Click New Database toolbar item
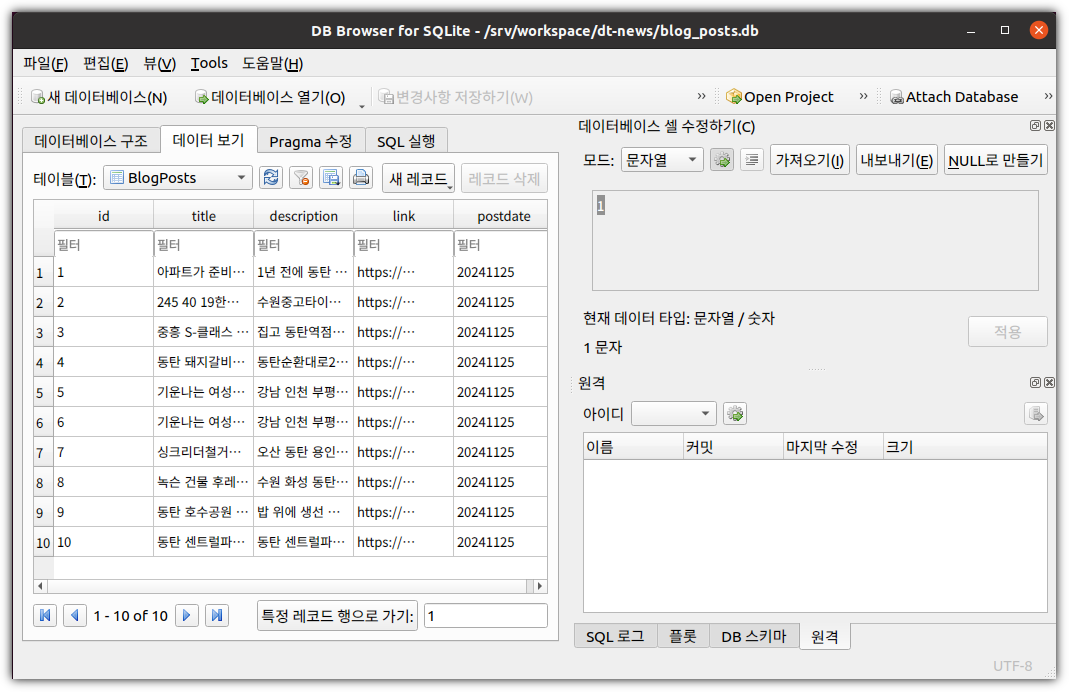 click(100, 97)
